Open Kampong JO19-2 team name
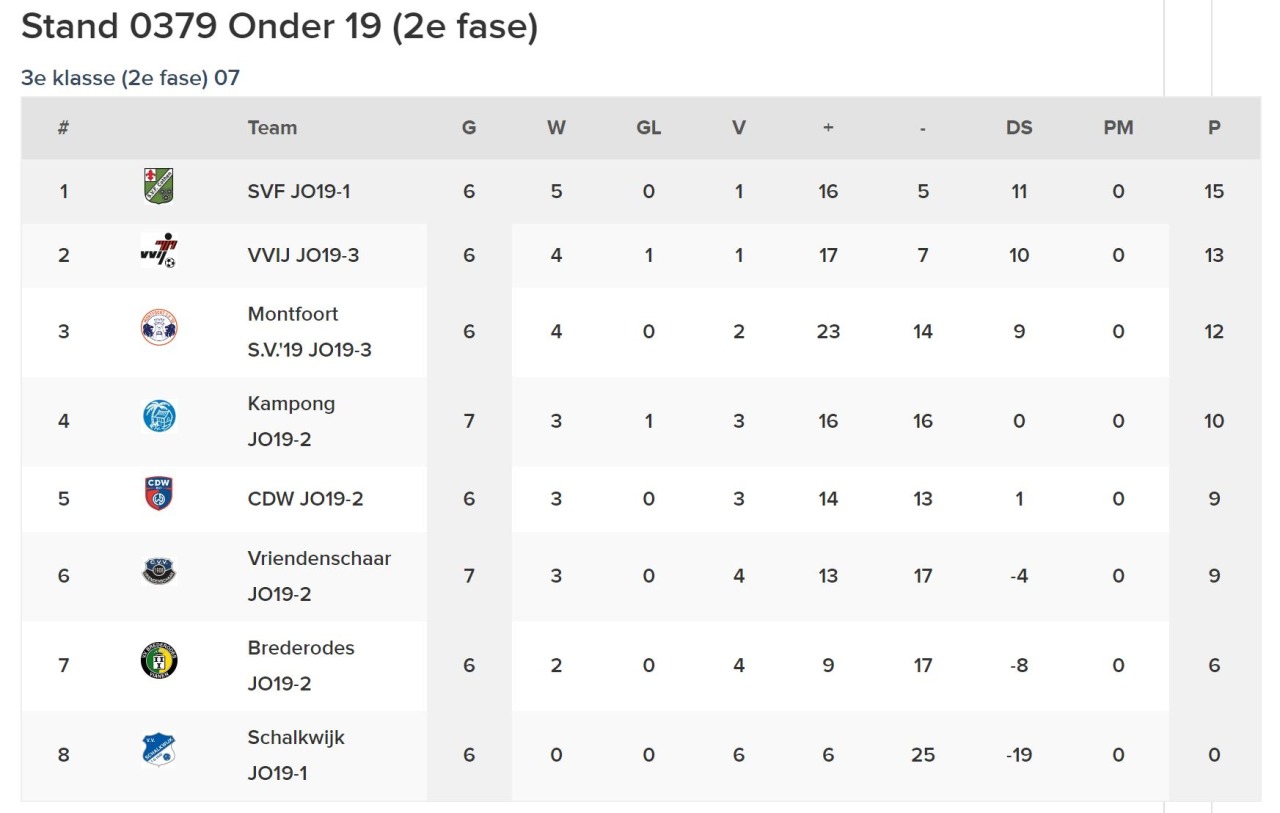Screen dimensions: 1280x813 point(292,421)
